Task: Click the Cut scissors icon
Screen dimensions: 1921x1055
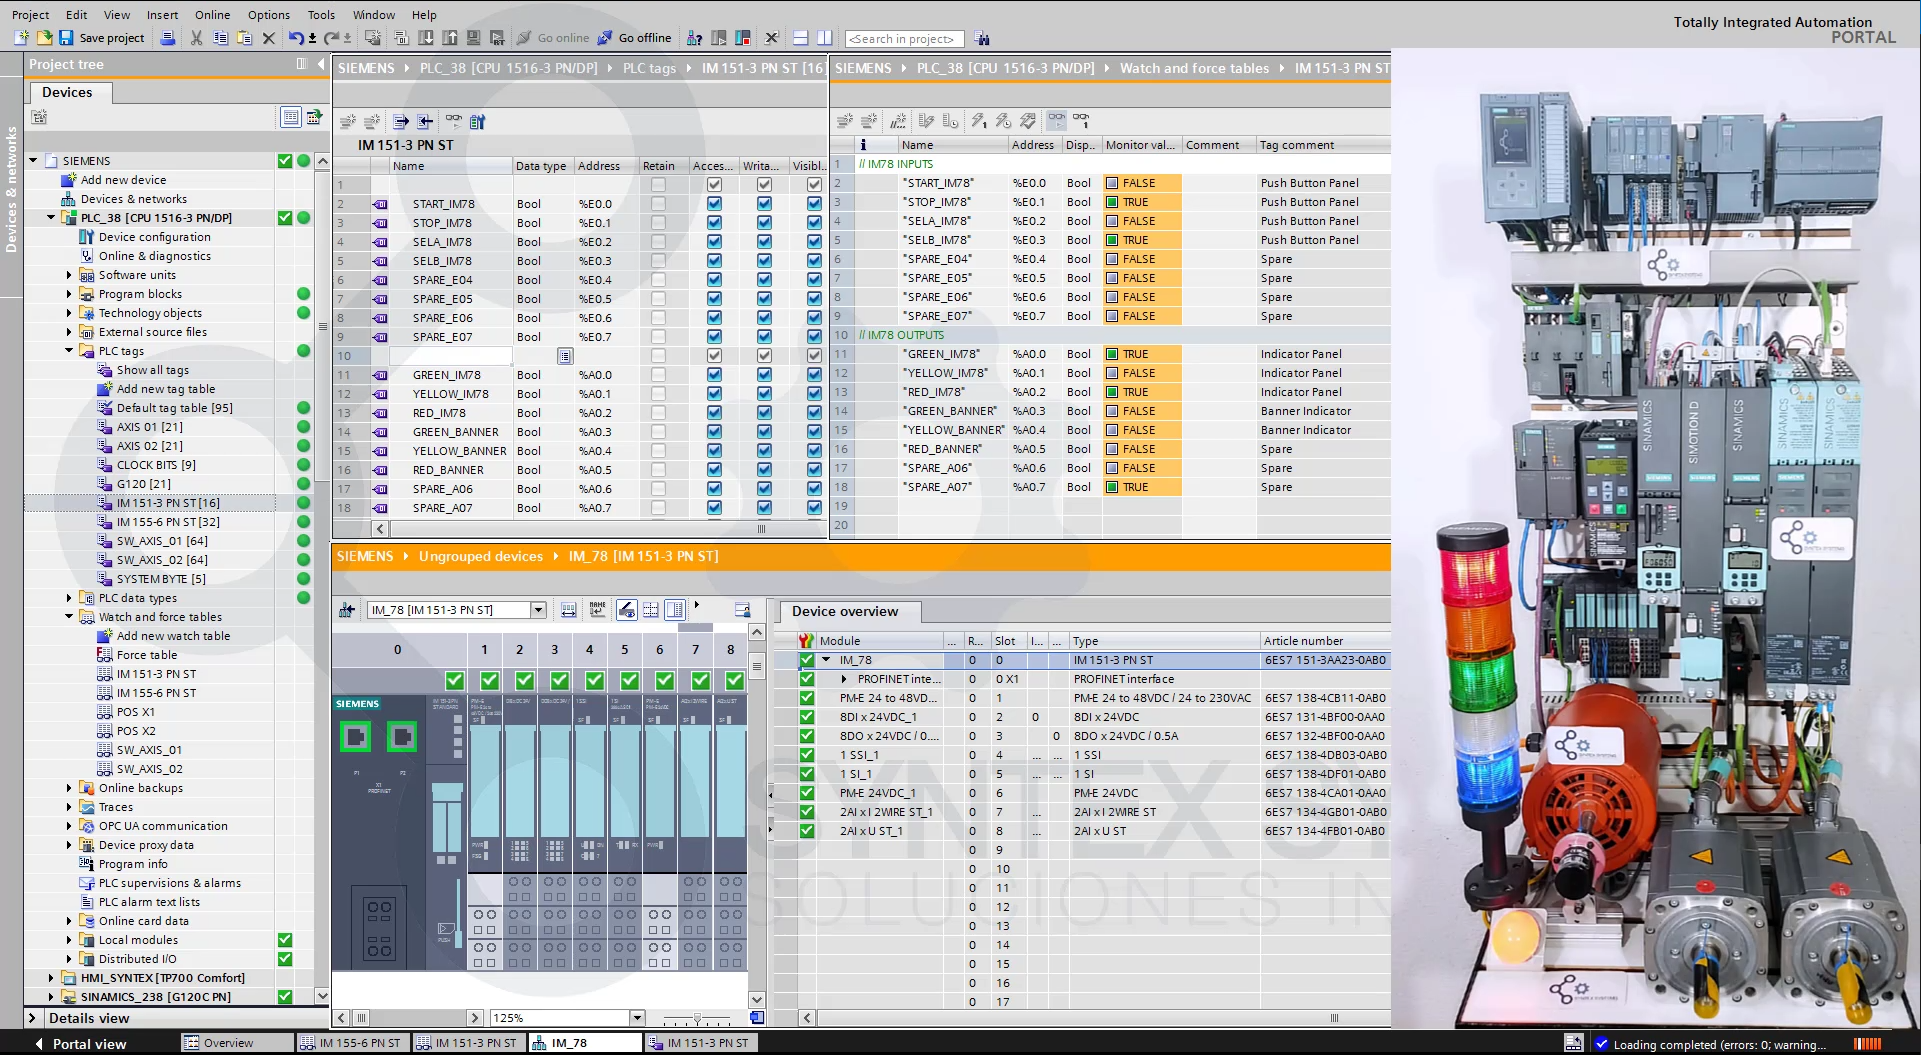Action: 196,38
